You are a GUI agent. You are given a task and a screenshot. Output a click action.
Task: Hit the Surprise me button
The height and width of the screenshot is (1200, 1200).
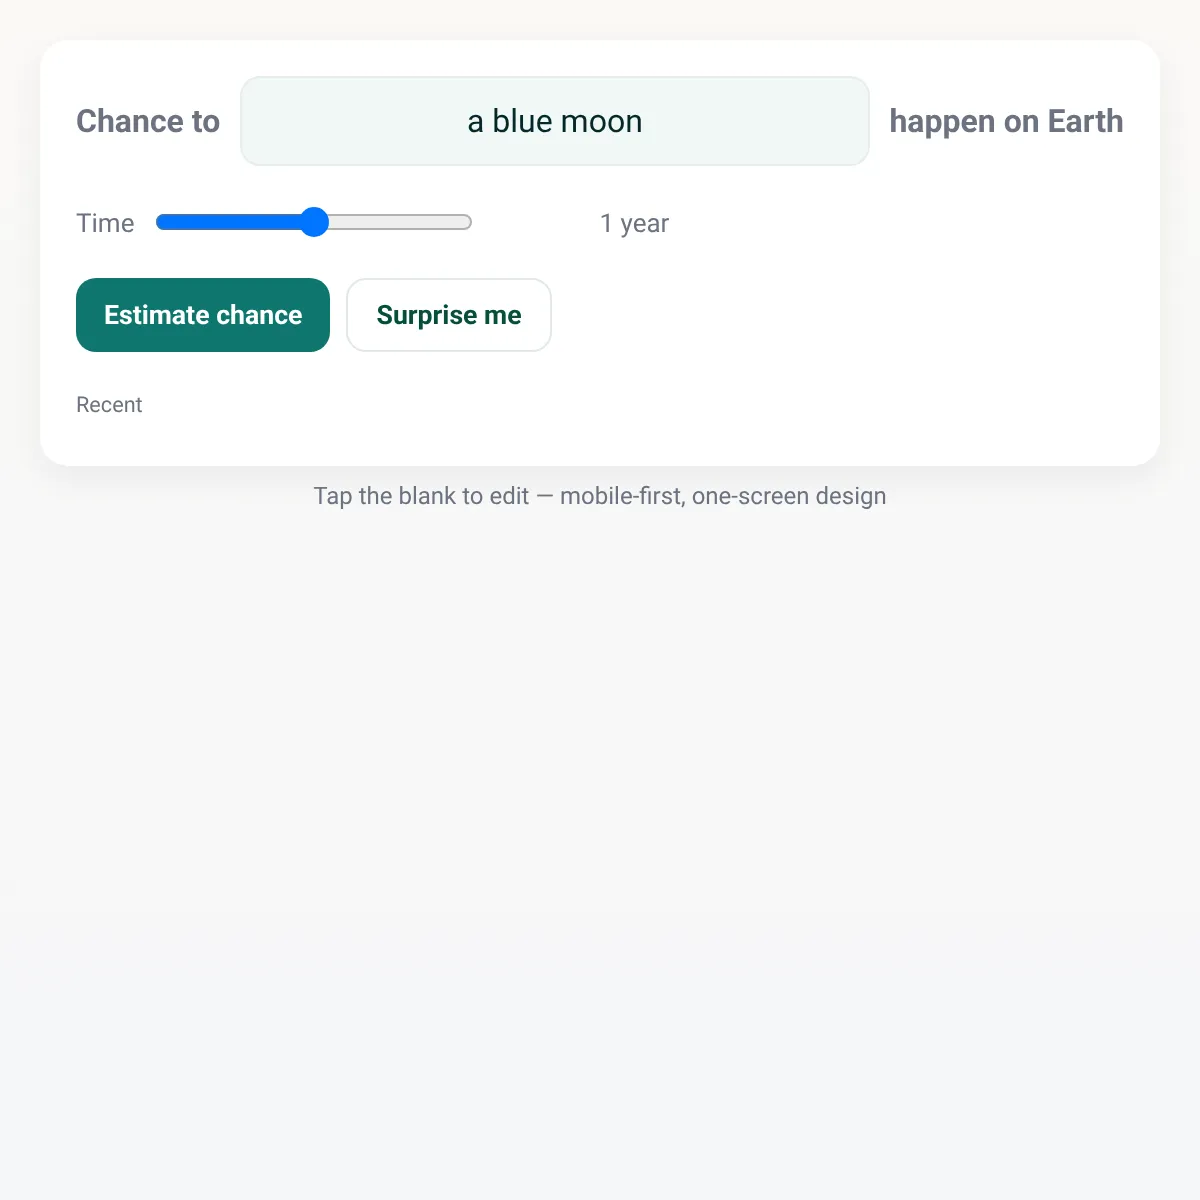pos(448,315)
